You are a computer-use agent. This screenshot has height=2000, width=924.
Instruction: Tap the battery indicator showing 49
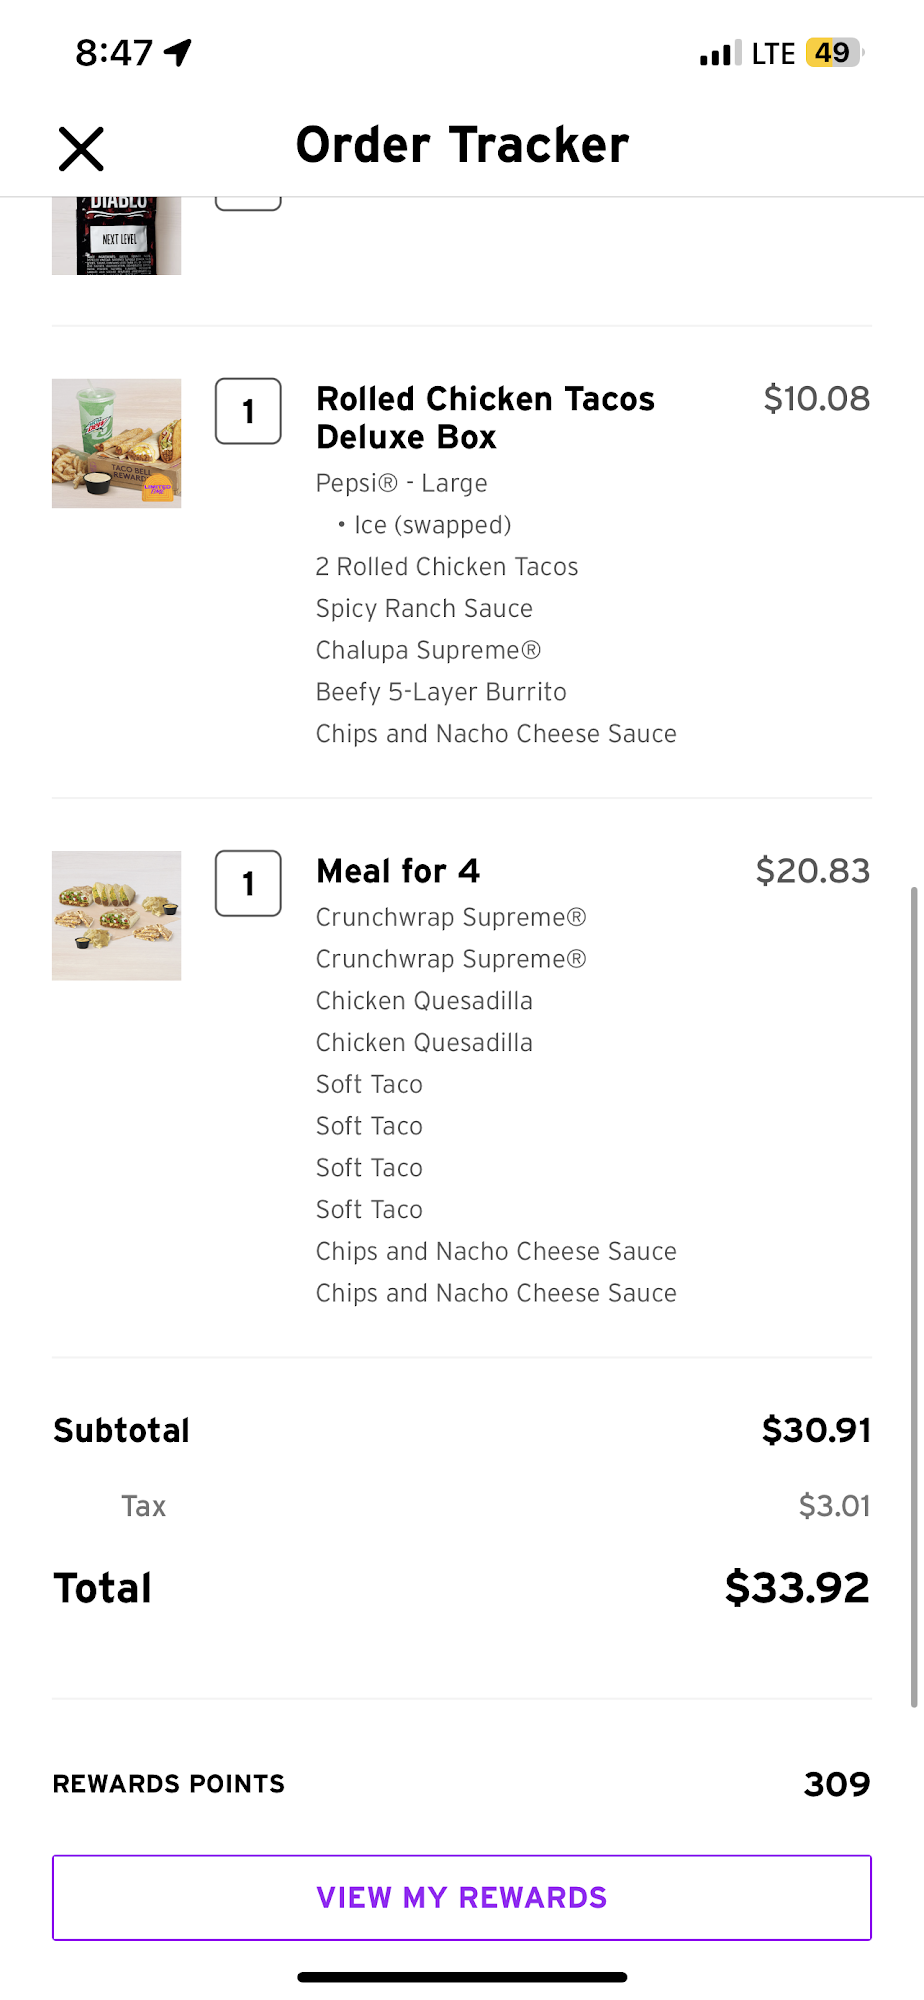pos(833,52)
